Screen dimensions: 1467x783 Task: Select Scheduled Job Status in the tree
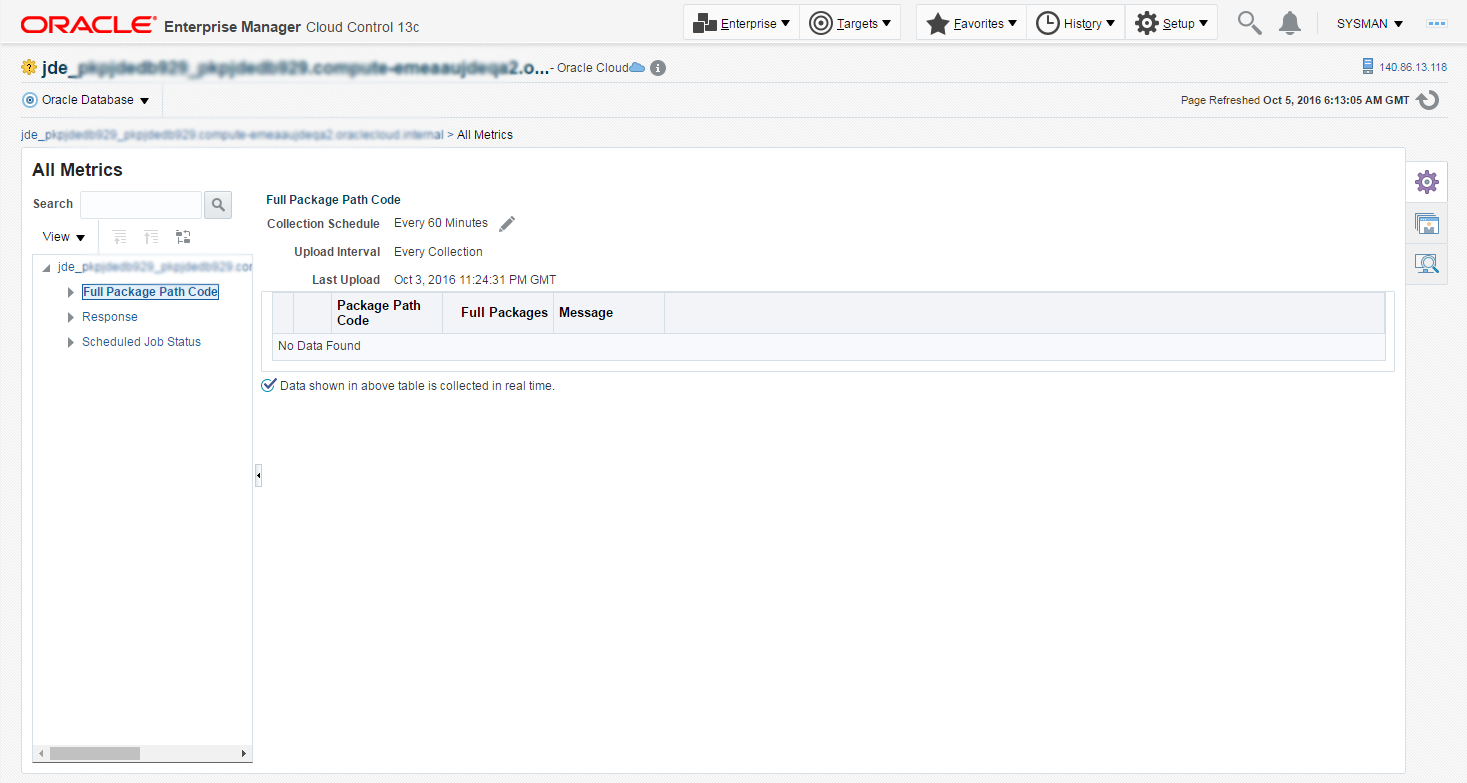point(141,342)
